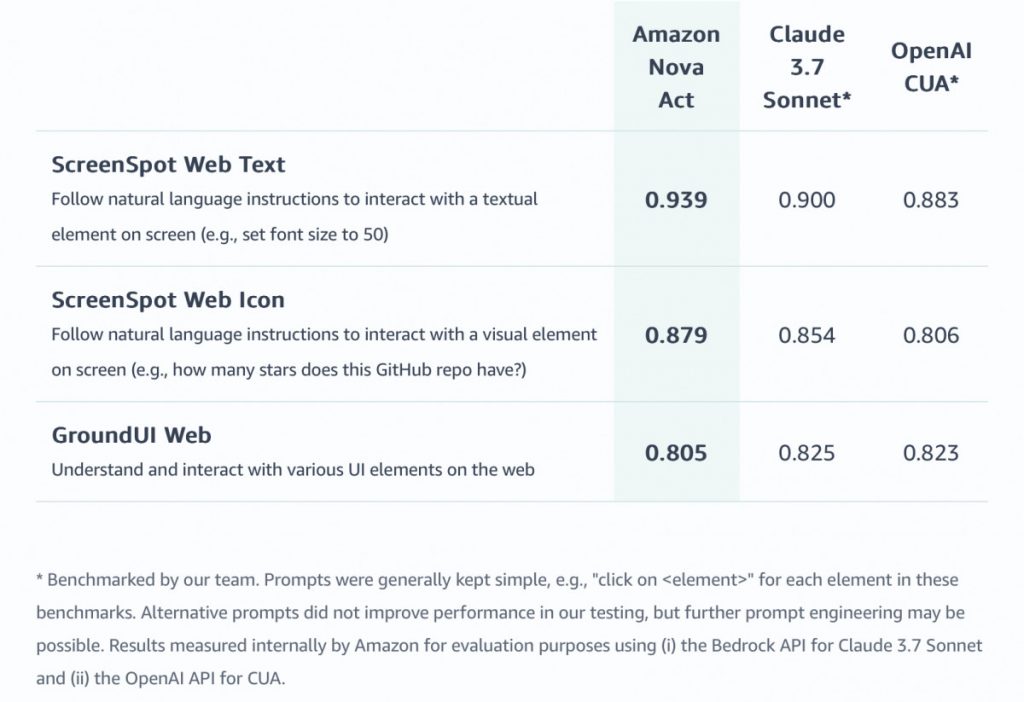This screenshot has width=1024, height=702.
Task: Click the 0.823 GroundUI OpenAI score
Action: click(931, 453)
